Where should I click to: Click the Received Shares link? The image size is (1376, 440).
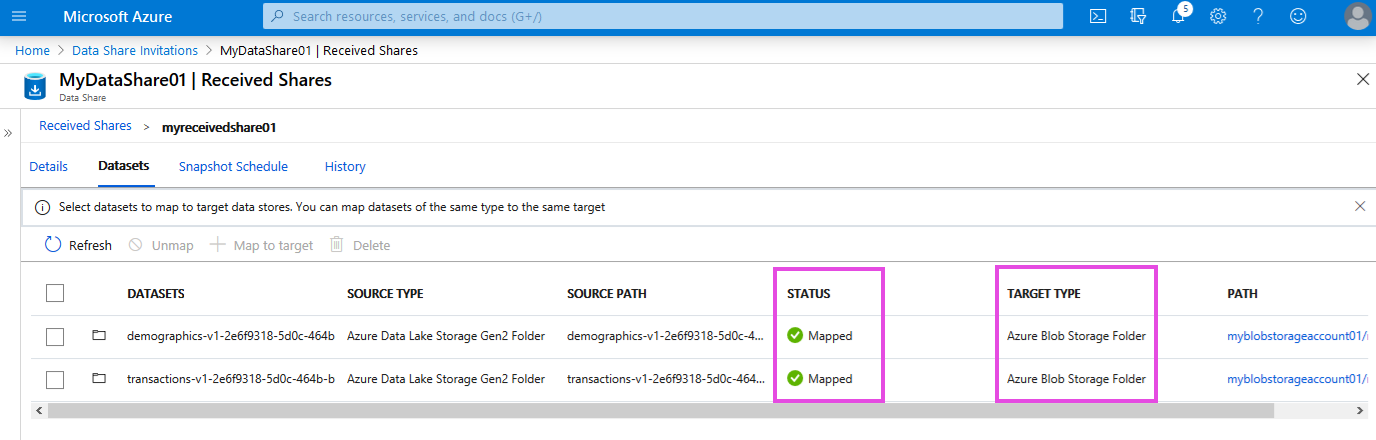click(85, 126)
